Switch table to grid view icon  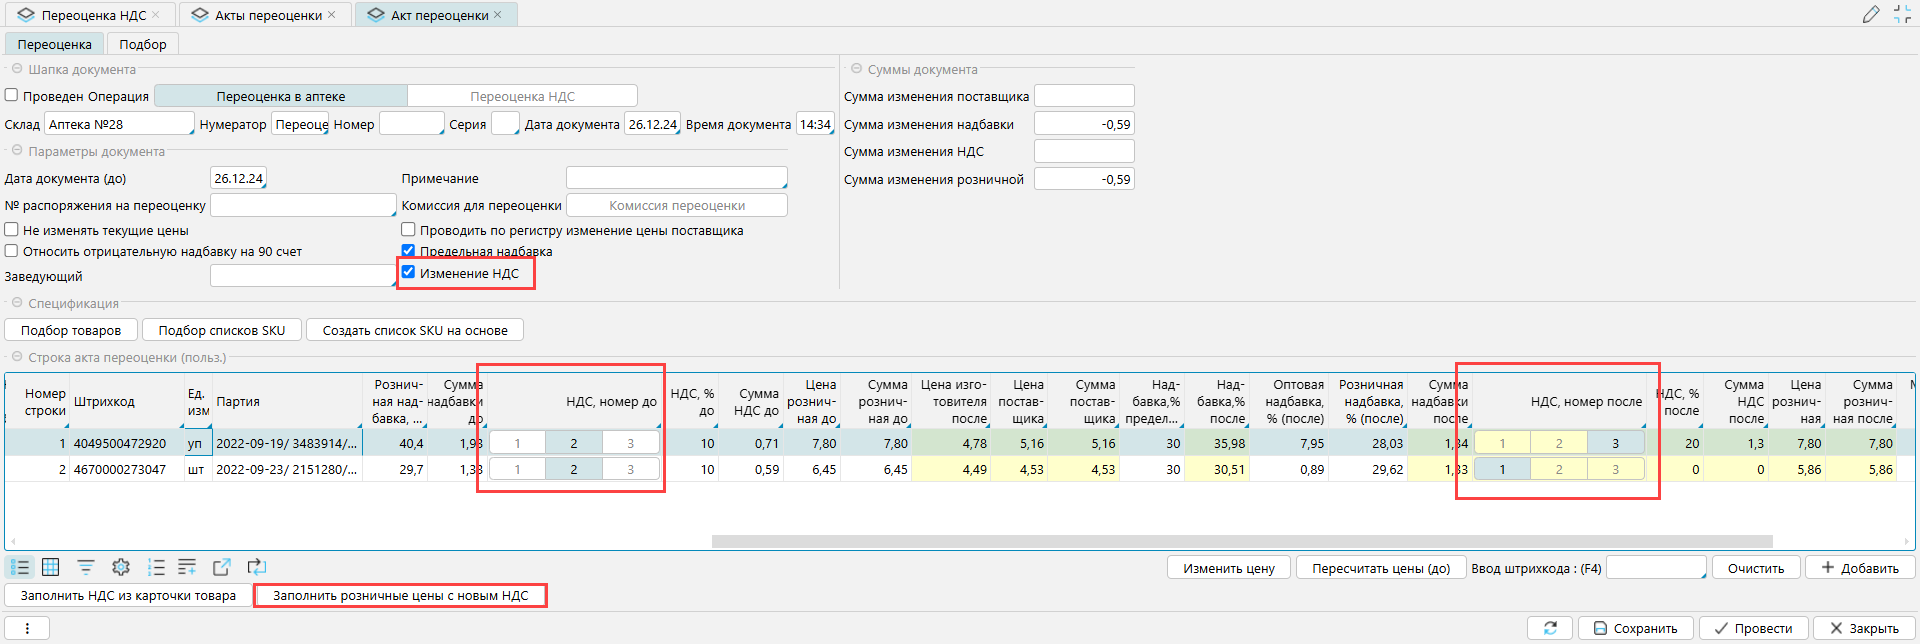[x=51, y=567]
